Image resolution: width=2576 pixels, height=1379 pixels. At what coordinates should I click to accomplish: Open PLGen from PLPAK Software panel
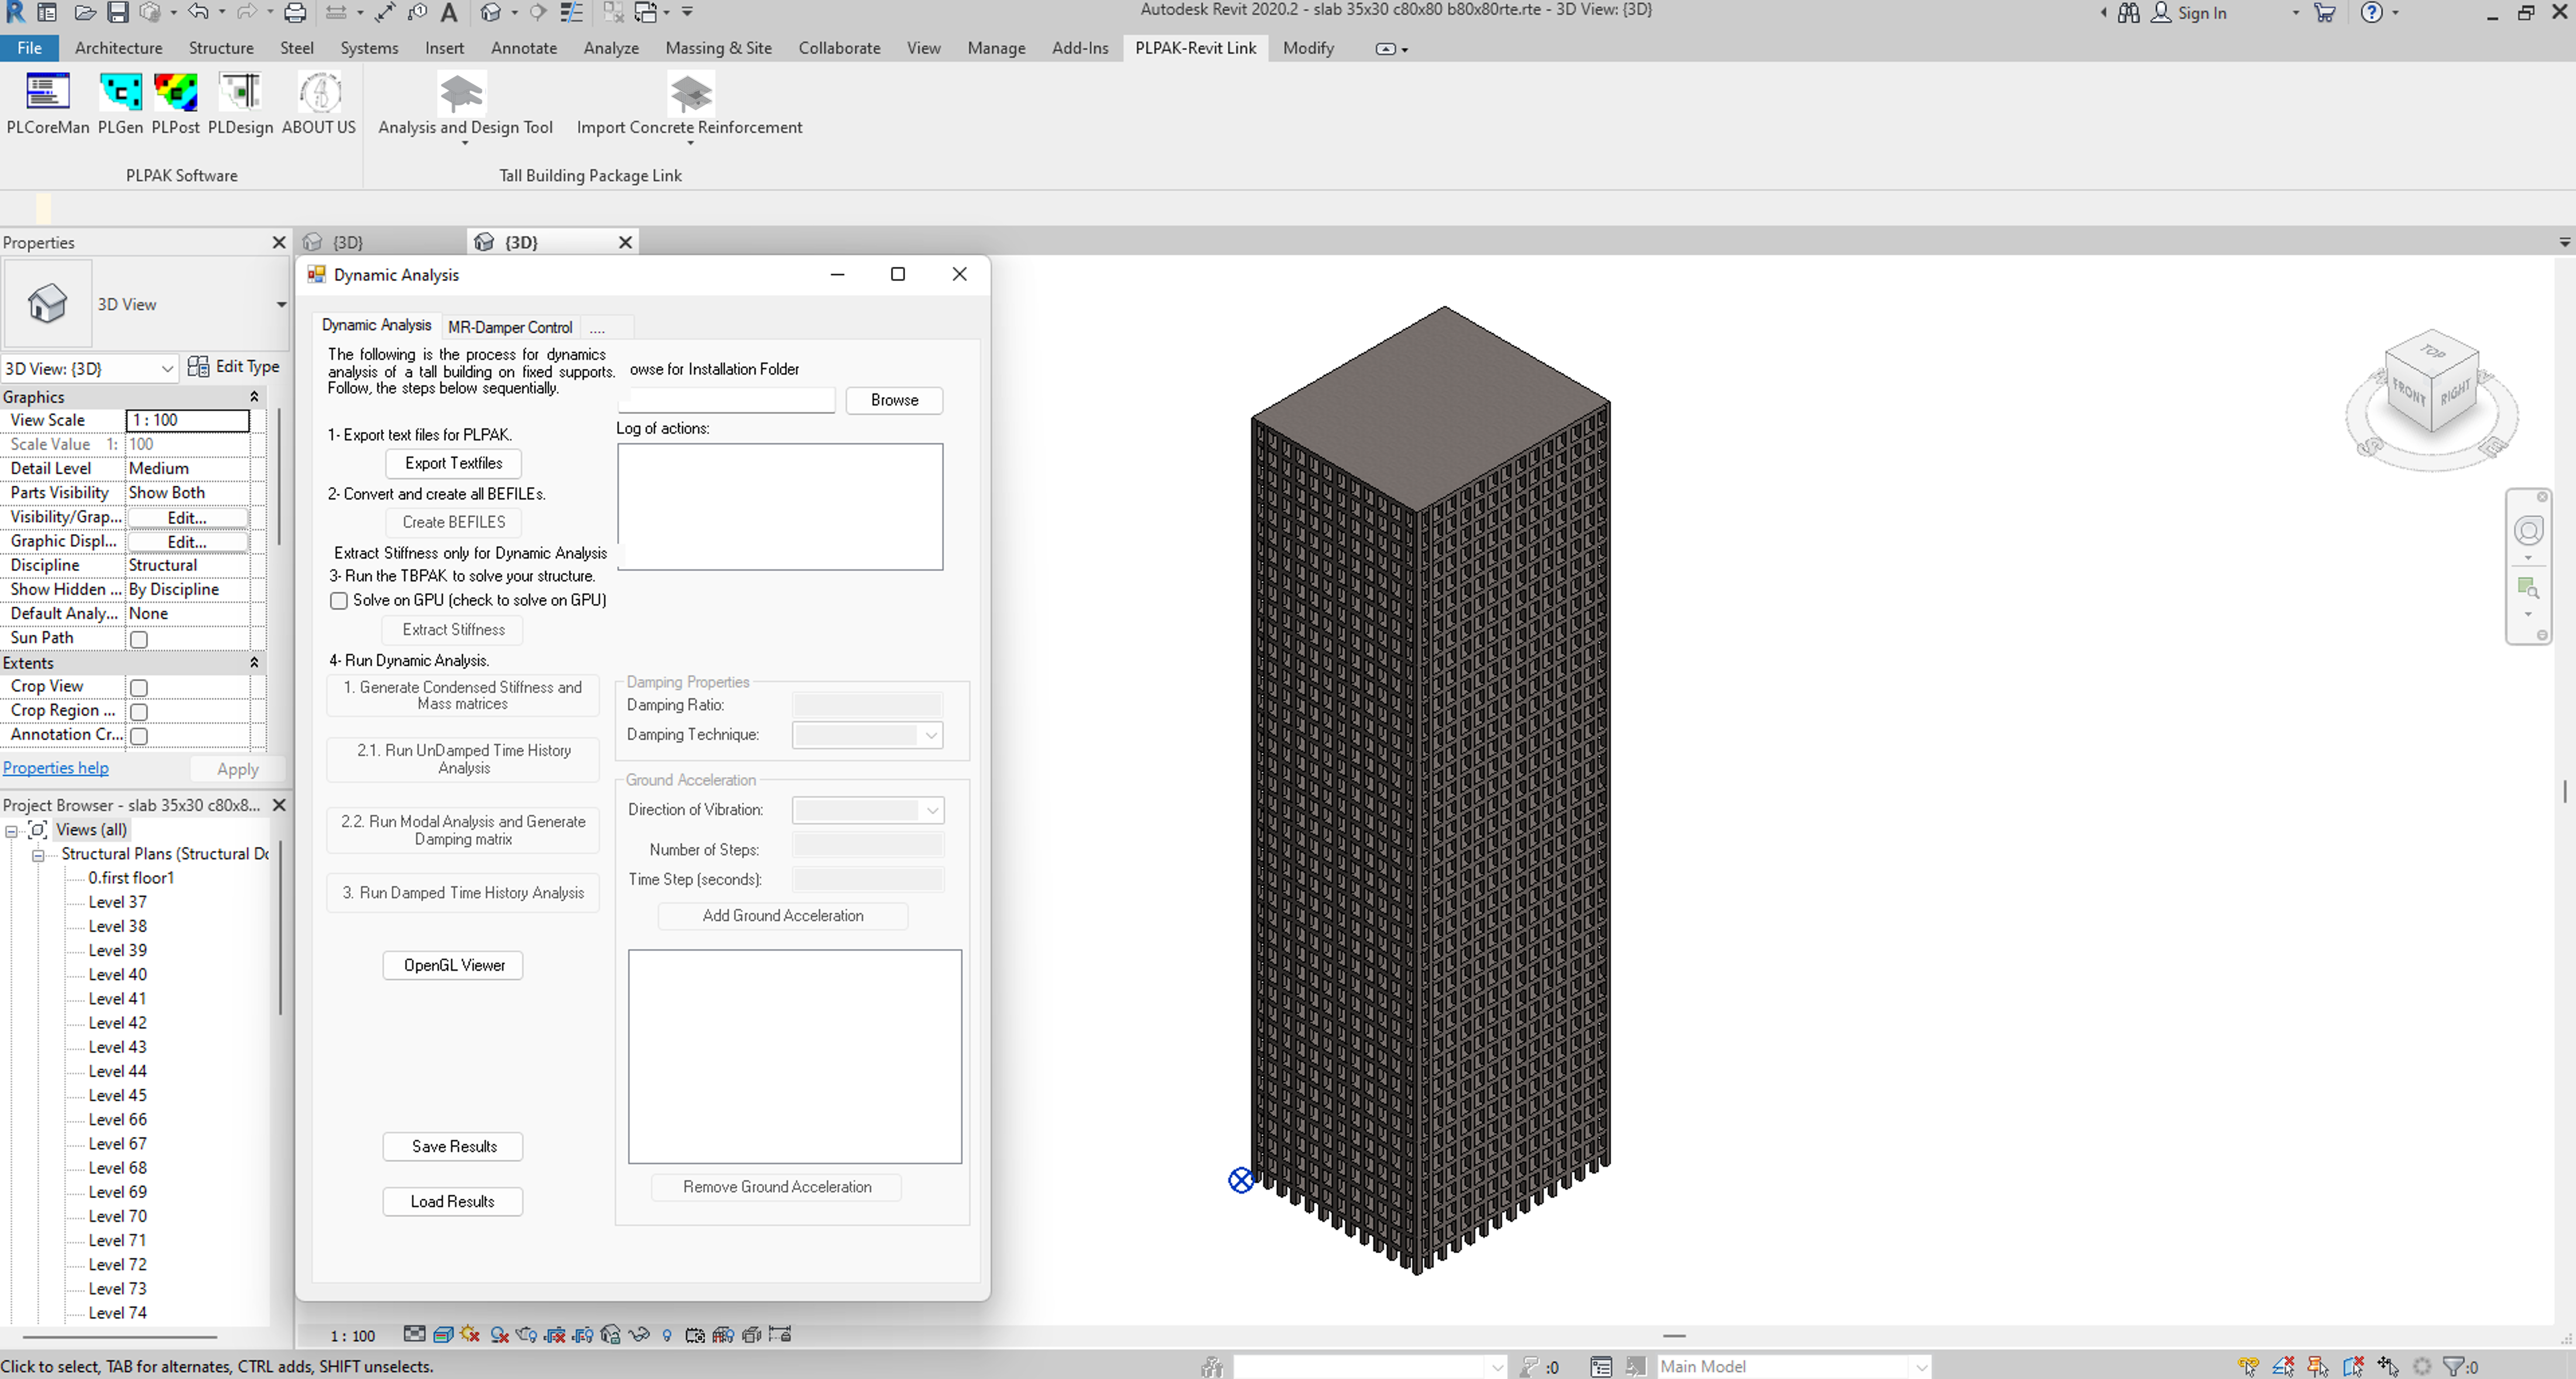pyautogui.click(x=120, y=104)
